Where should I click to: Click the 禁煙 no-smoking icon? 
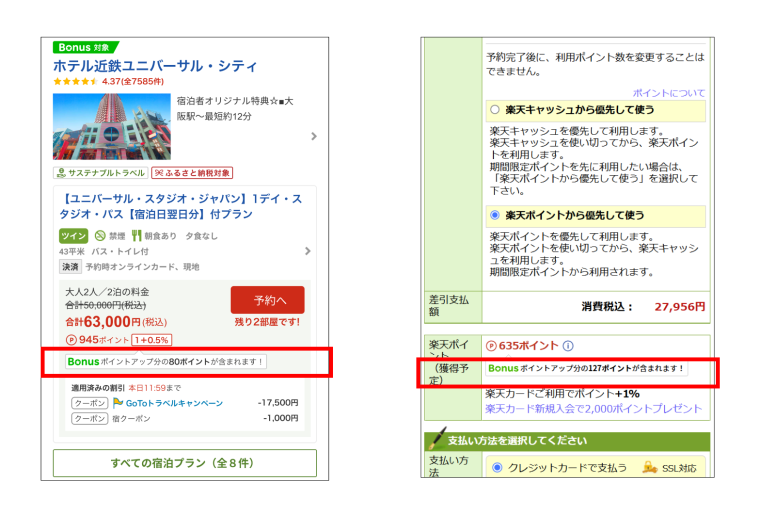(100, 236)
